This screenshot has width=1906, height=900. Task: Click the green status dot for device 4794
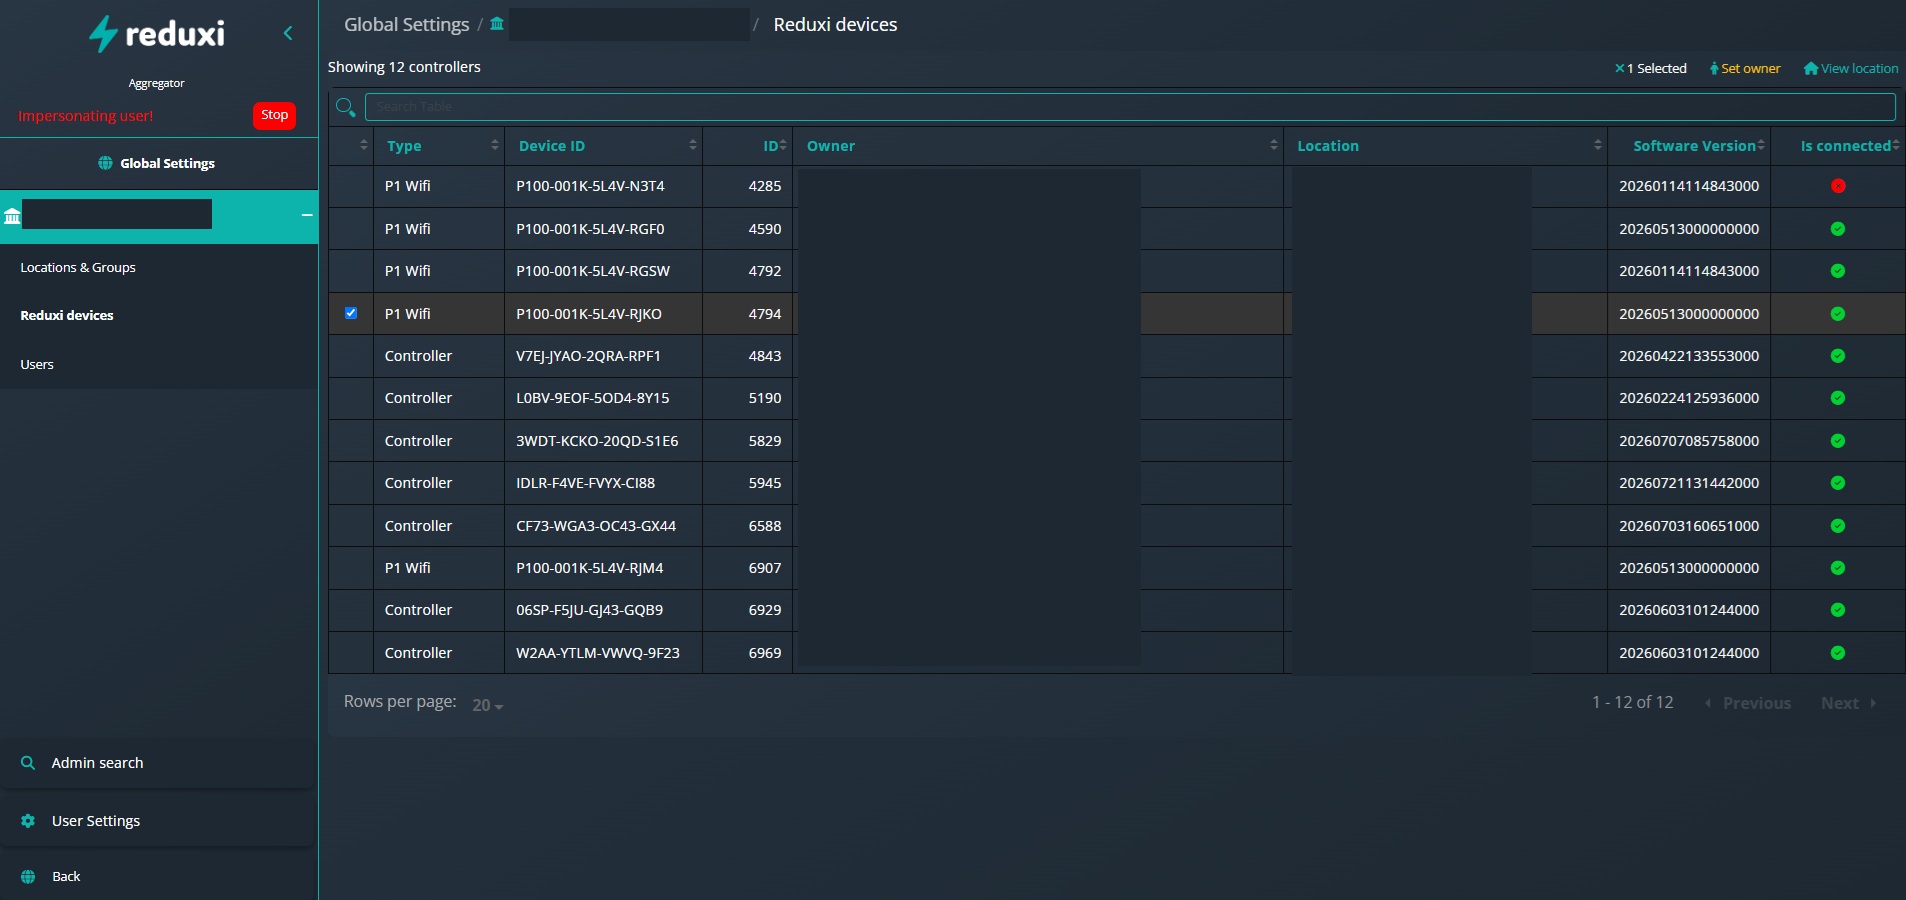1838,314
